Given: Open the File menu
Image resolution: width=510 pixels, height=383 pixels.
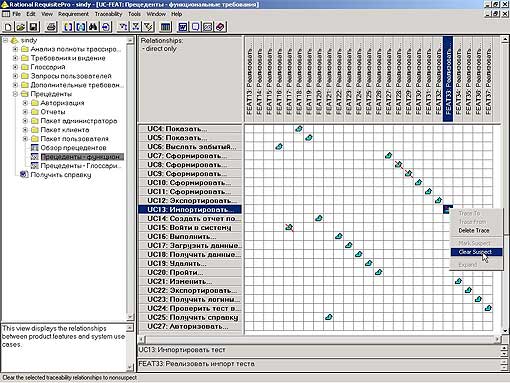Looking at the screenshot, I should pos(16,14).
